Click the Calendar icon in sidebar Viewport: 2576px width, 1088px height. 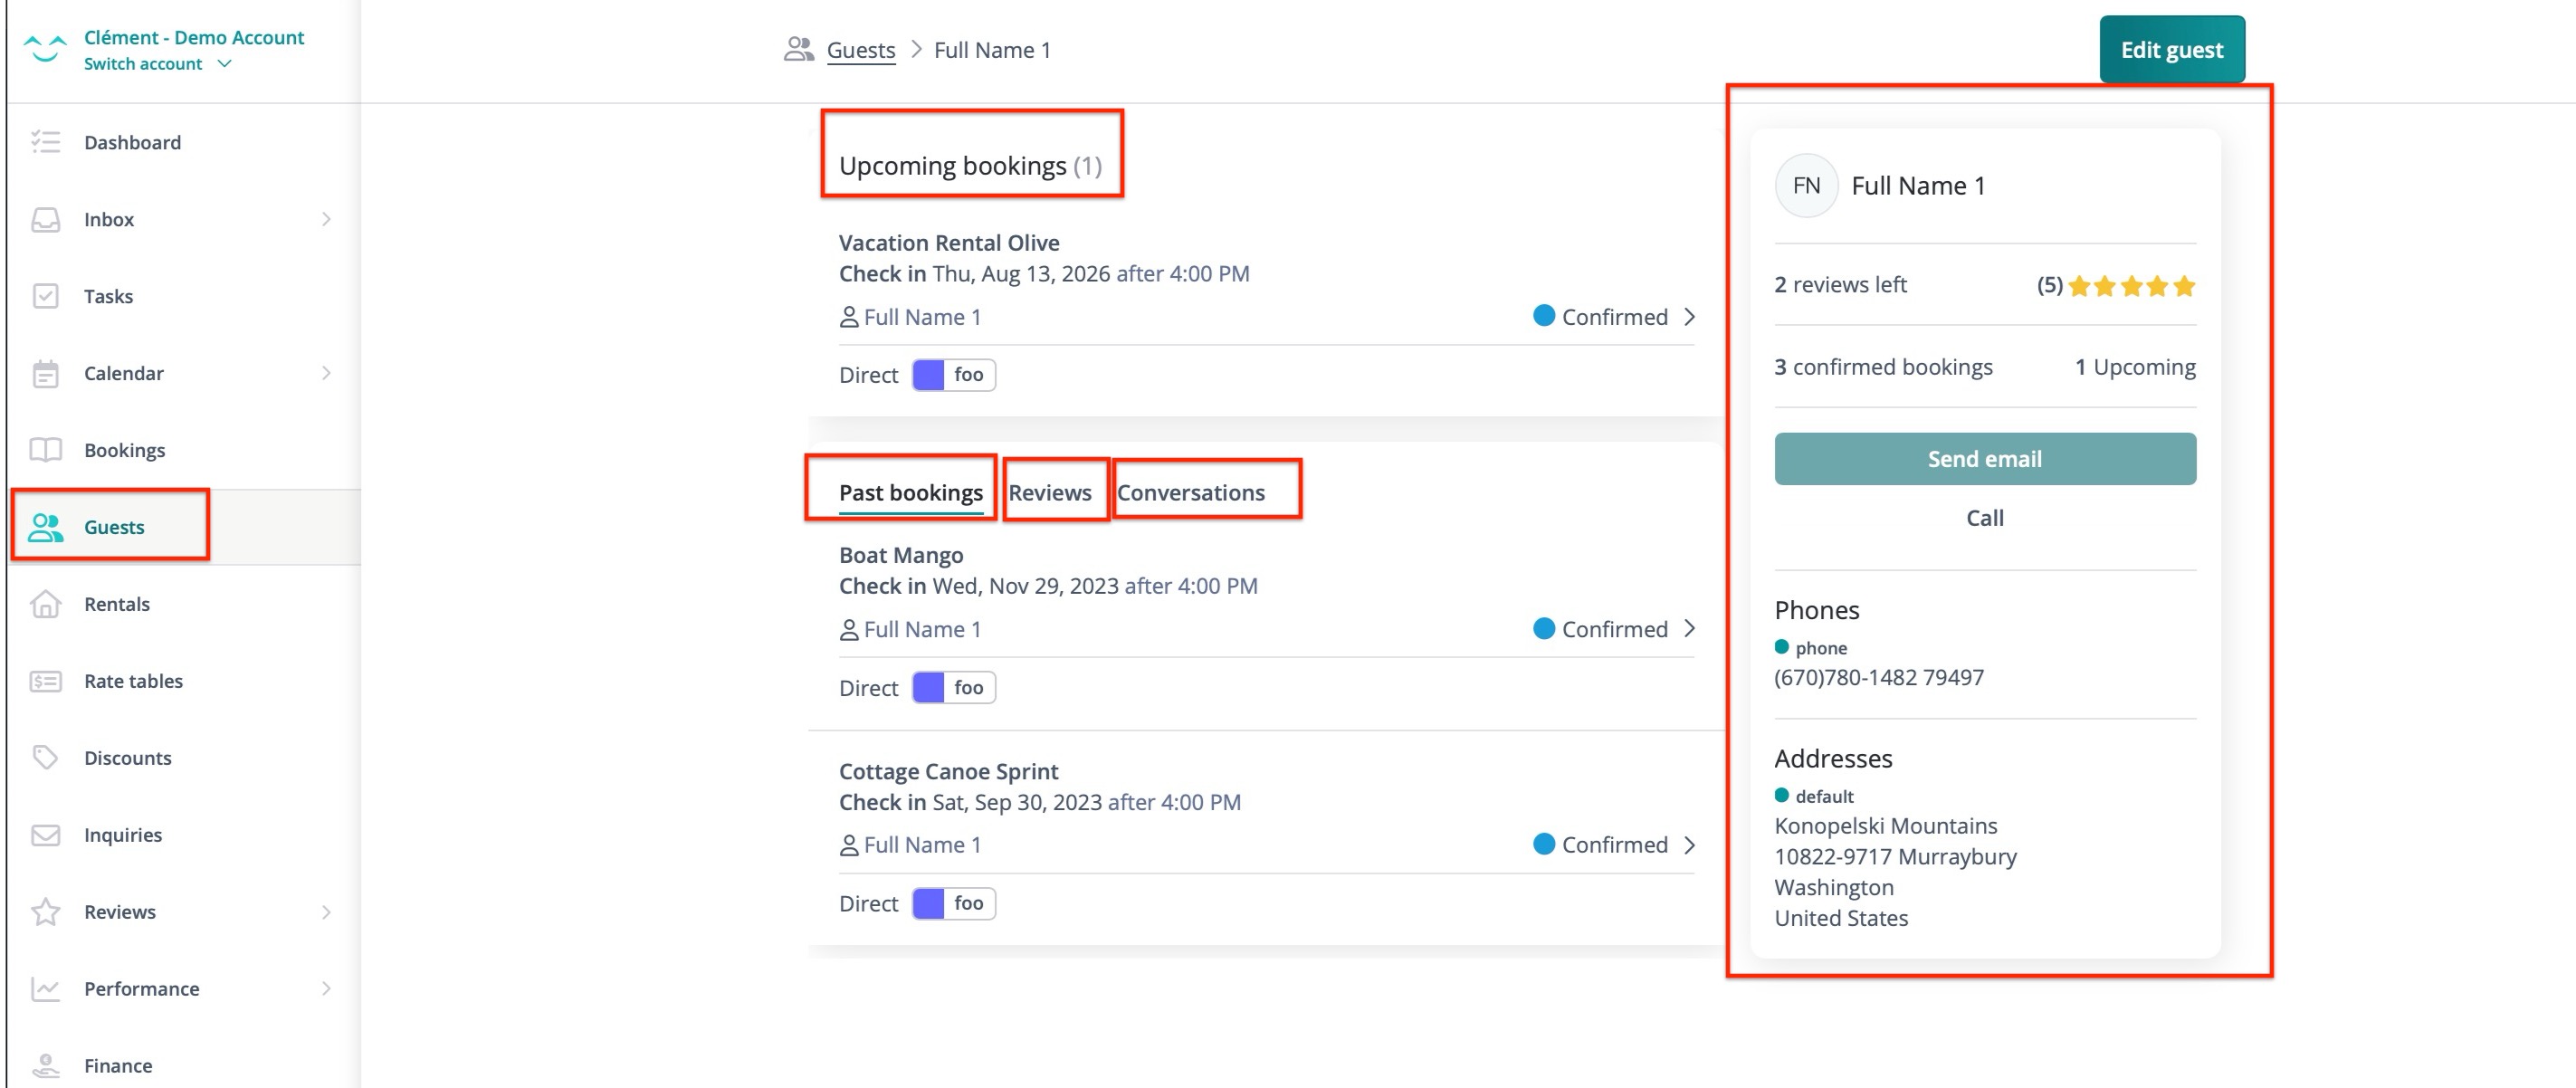coord(45,373)
